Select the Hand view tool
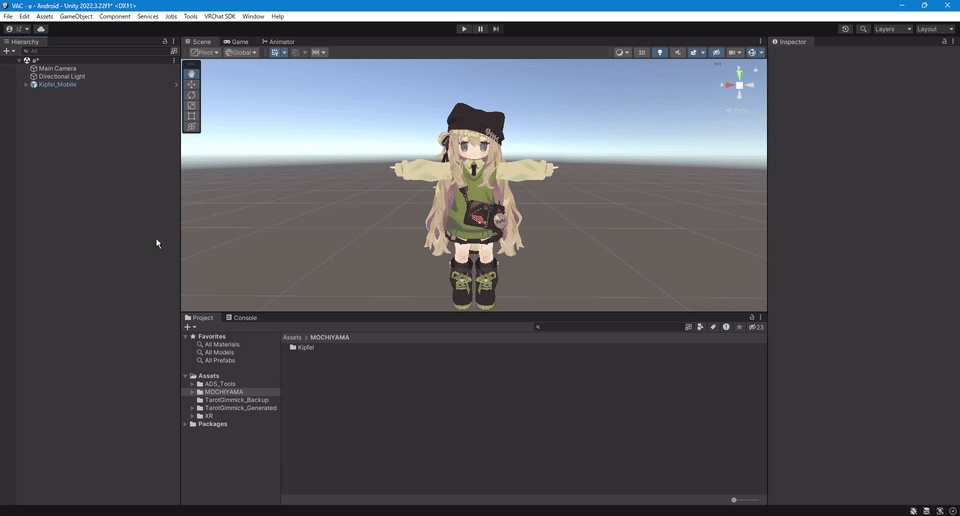This screenshot has width=960, height=516. pyautogui.click(x=192, y=73)
